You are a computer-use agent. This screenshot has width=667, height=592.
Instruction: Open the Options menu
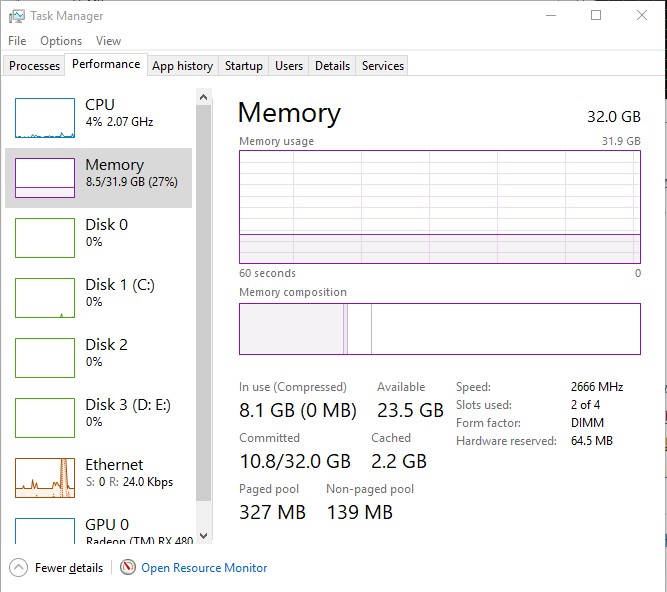[61, 41]
